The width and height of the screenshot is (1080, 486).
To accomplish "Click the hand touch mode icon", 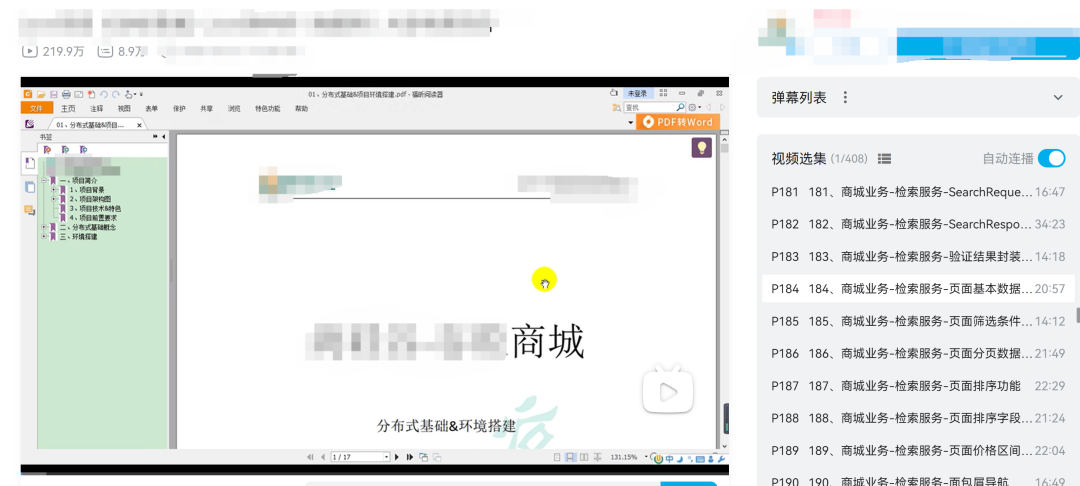I will pos(129,94).
